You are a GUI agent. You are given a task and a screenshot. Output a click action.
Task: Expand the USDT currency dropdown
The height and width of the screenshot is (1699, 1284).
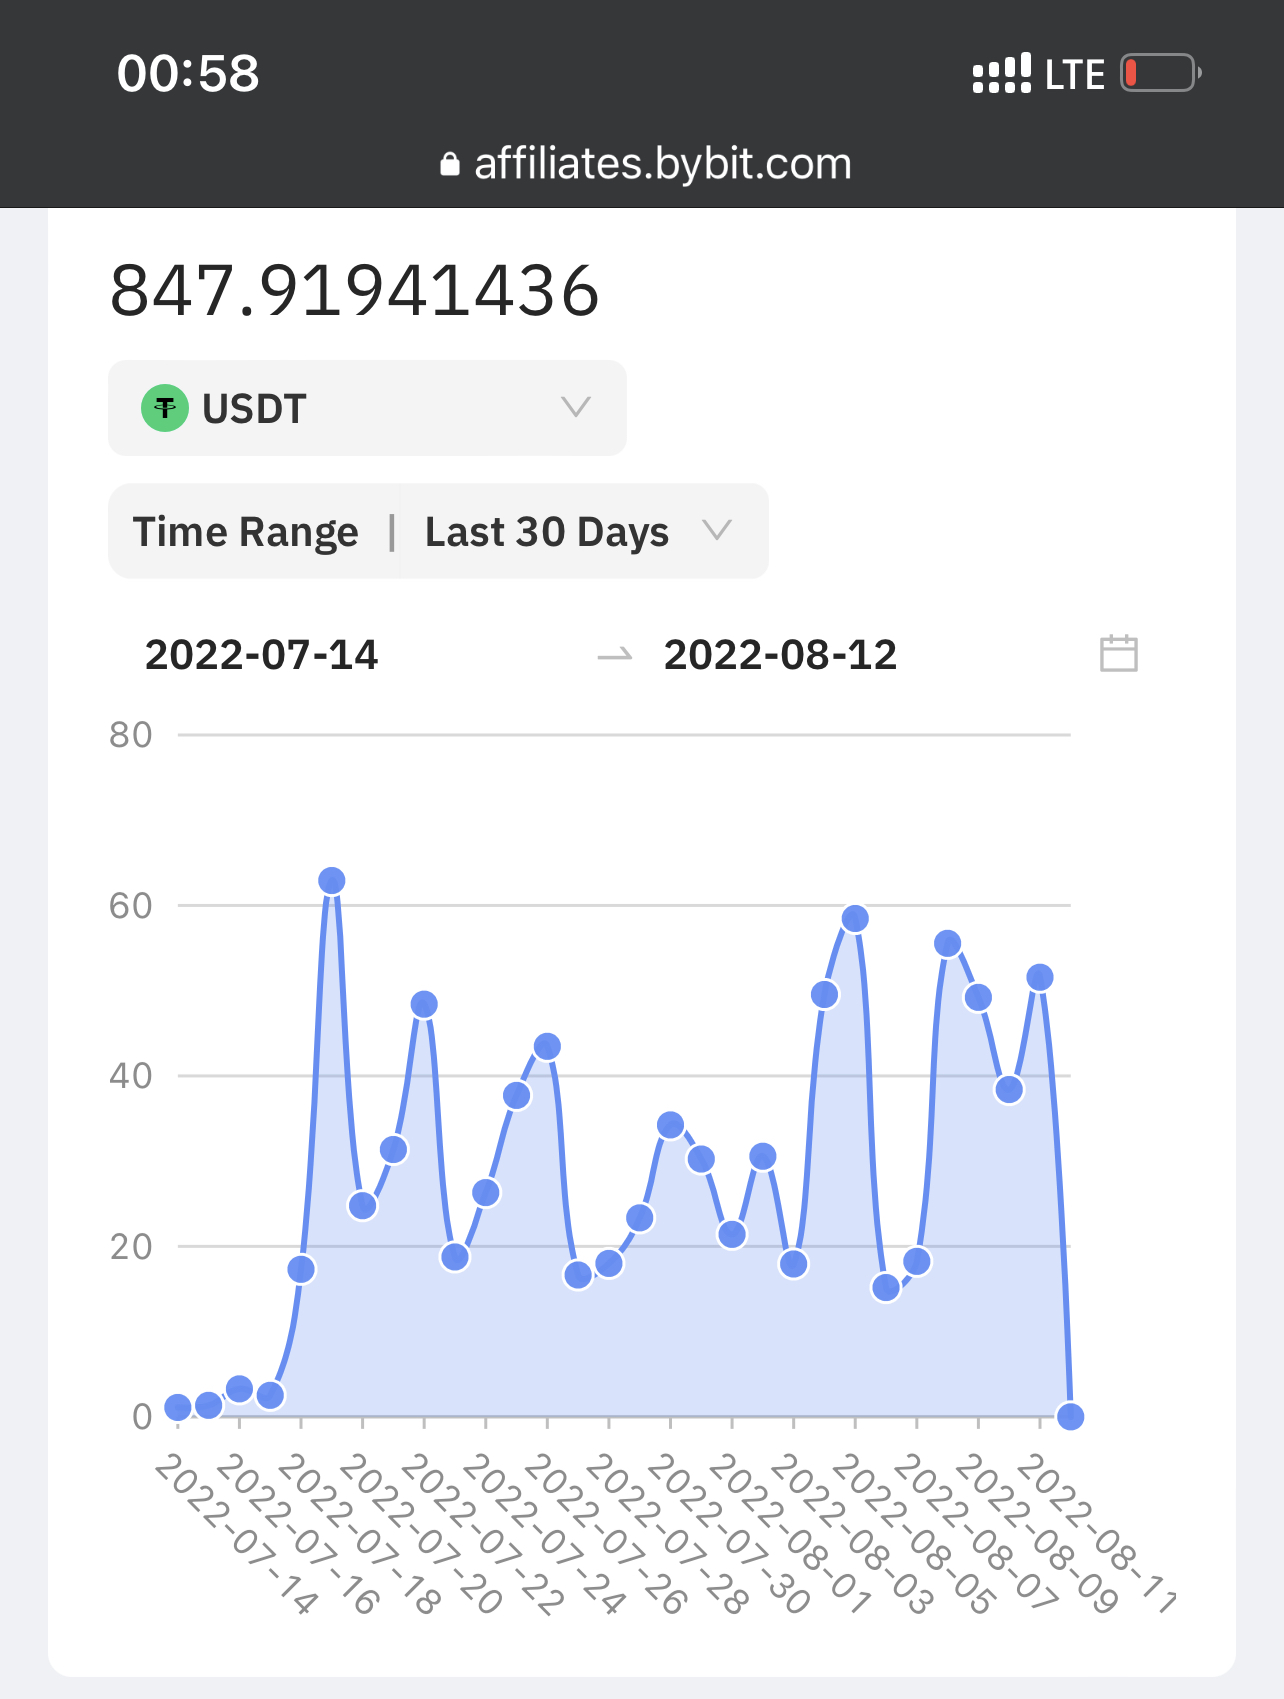coord(575,407)
